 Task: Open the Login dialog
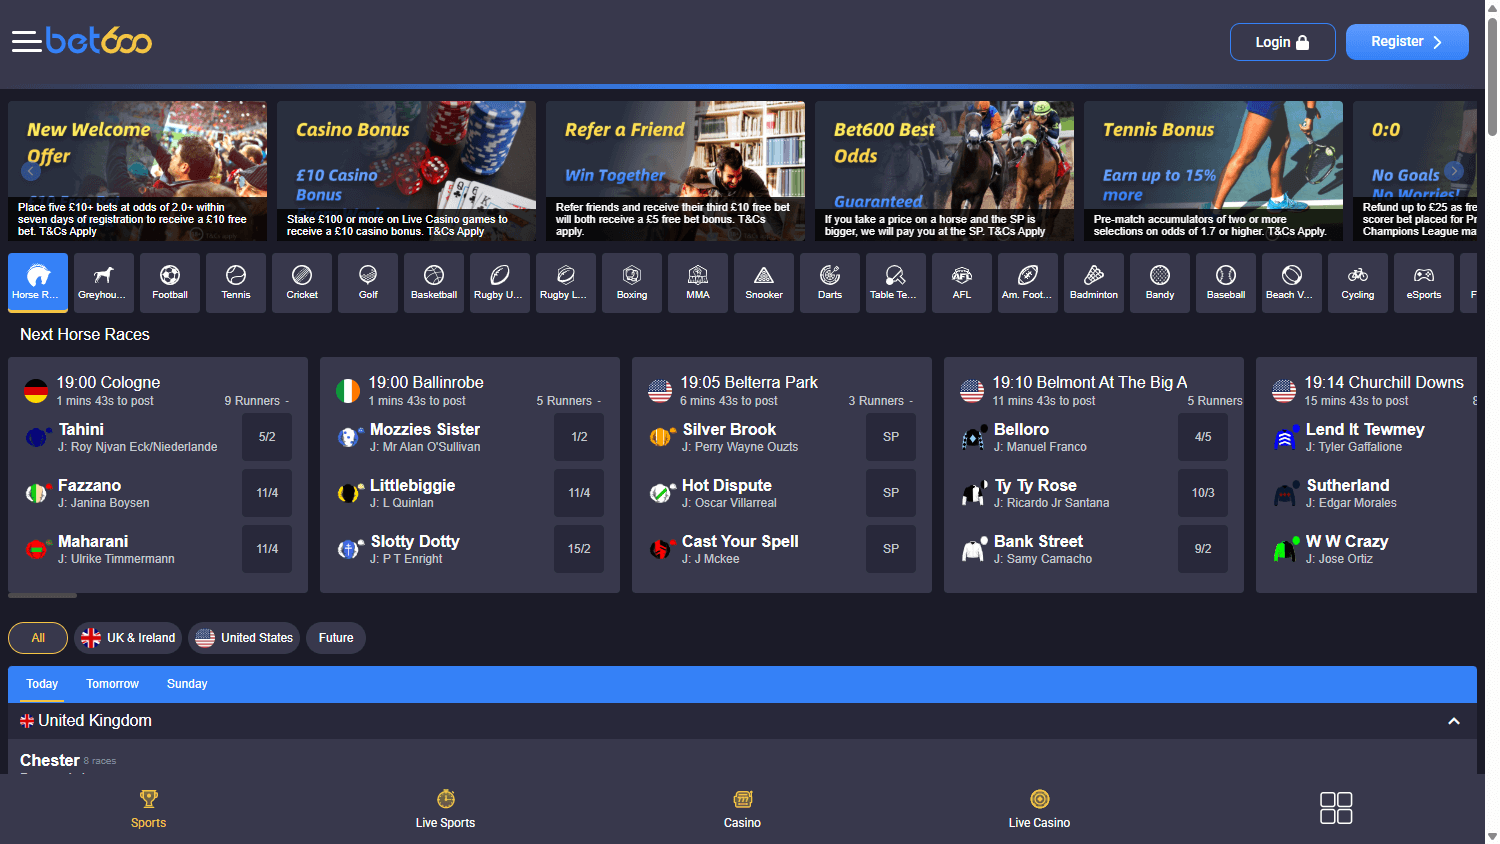(1283, 41)
